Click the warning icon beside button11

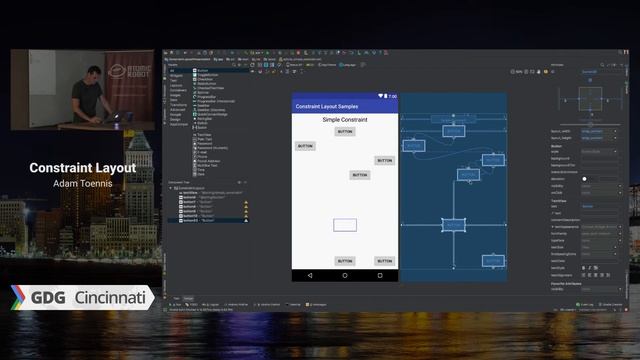tap(246, 220)
